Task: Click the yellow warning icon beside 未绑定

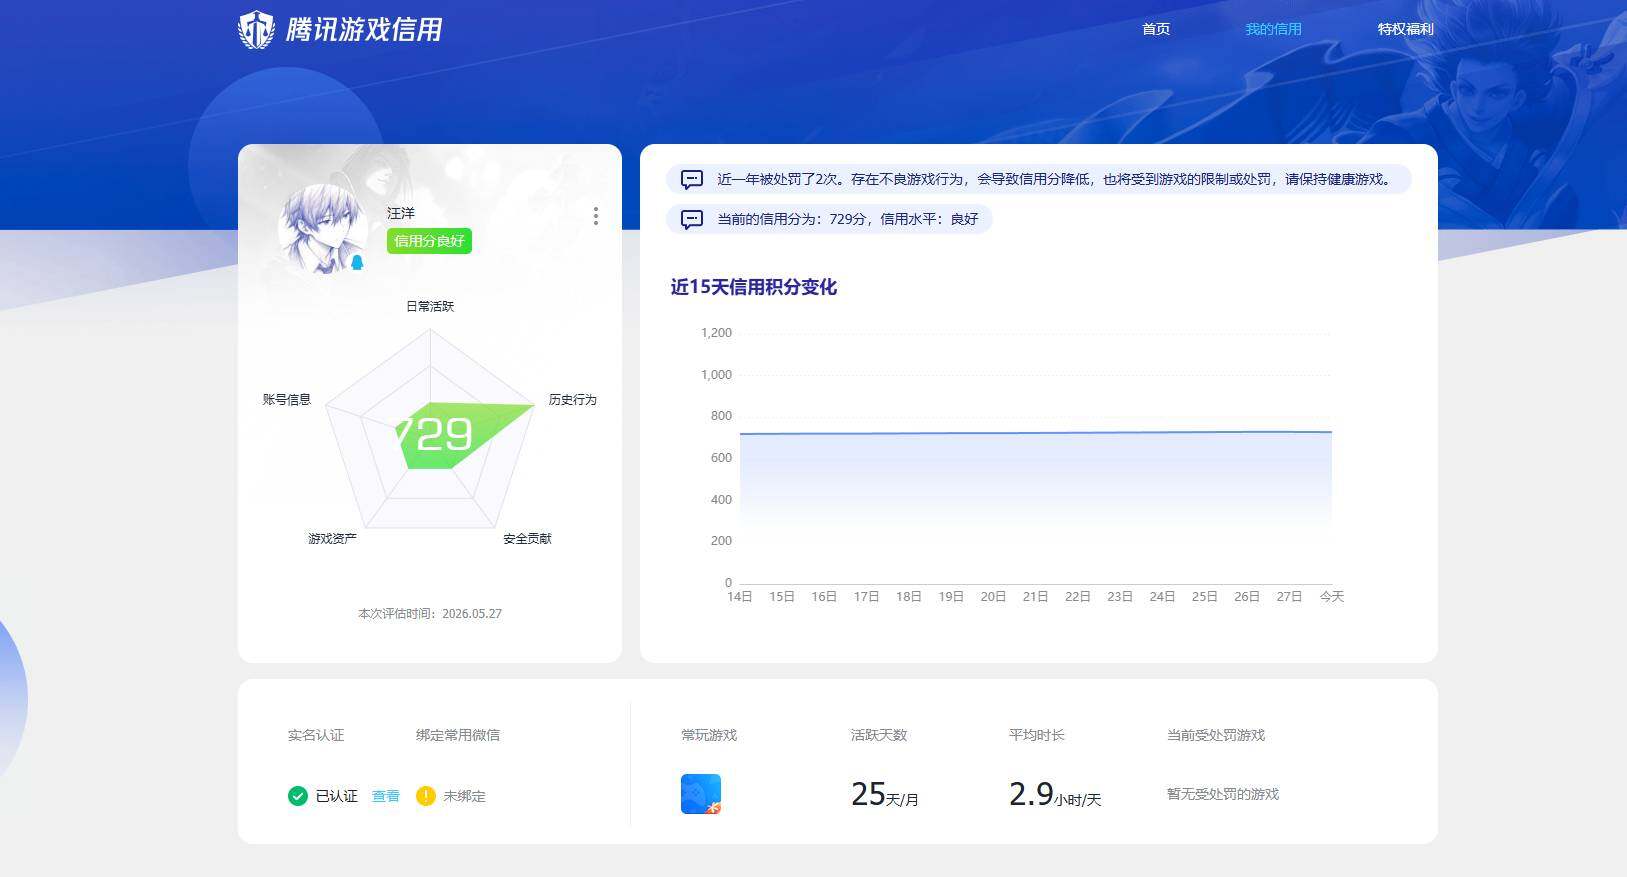Action: 425,796
